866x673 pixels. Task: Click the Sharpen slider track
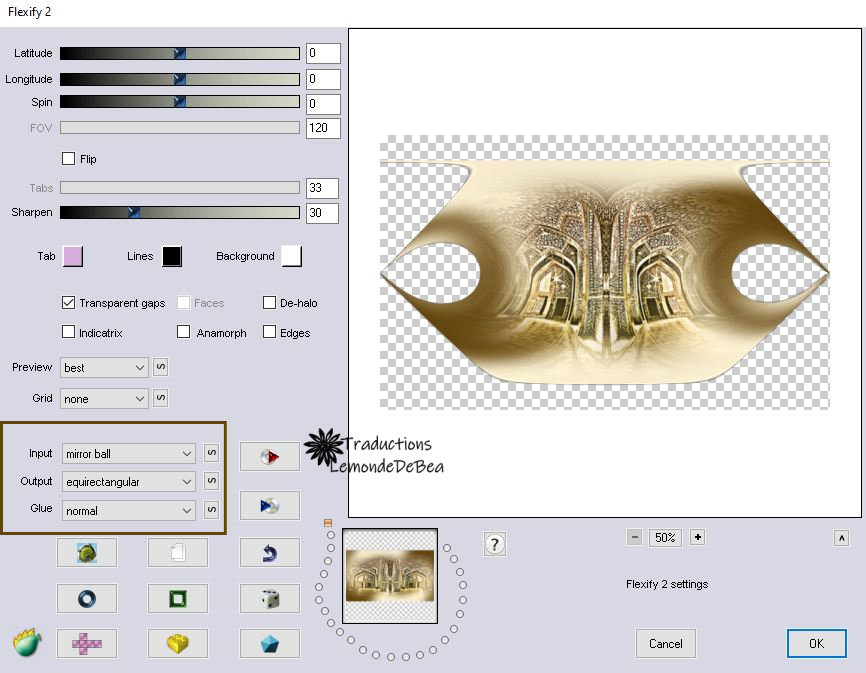(179, 212)
